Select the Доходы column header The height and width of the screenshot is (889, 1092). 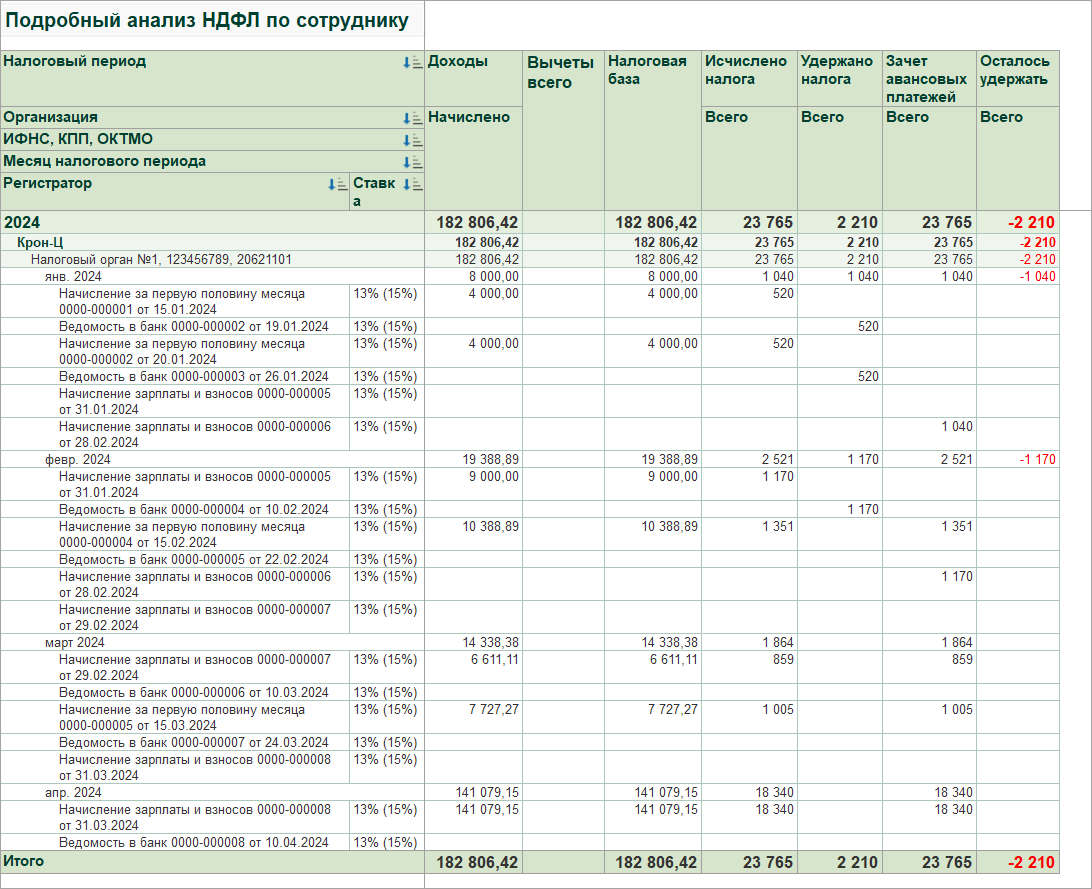coord(473,78)
